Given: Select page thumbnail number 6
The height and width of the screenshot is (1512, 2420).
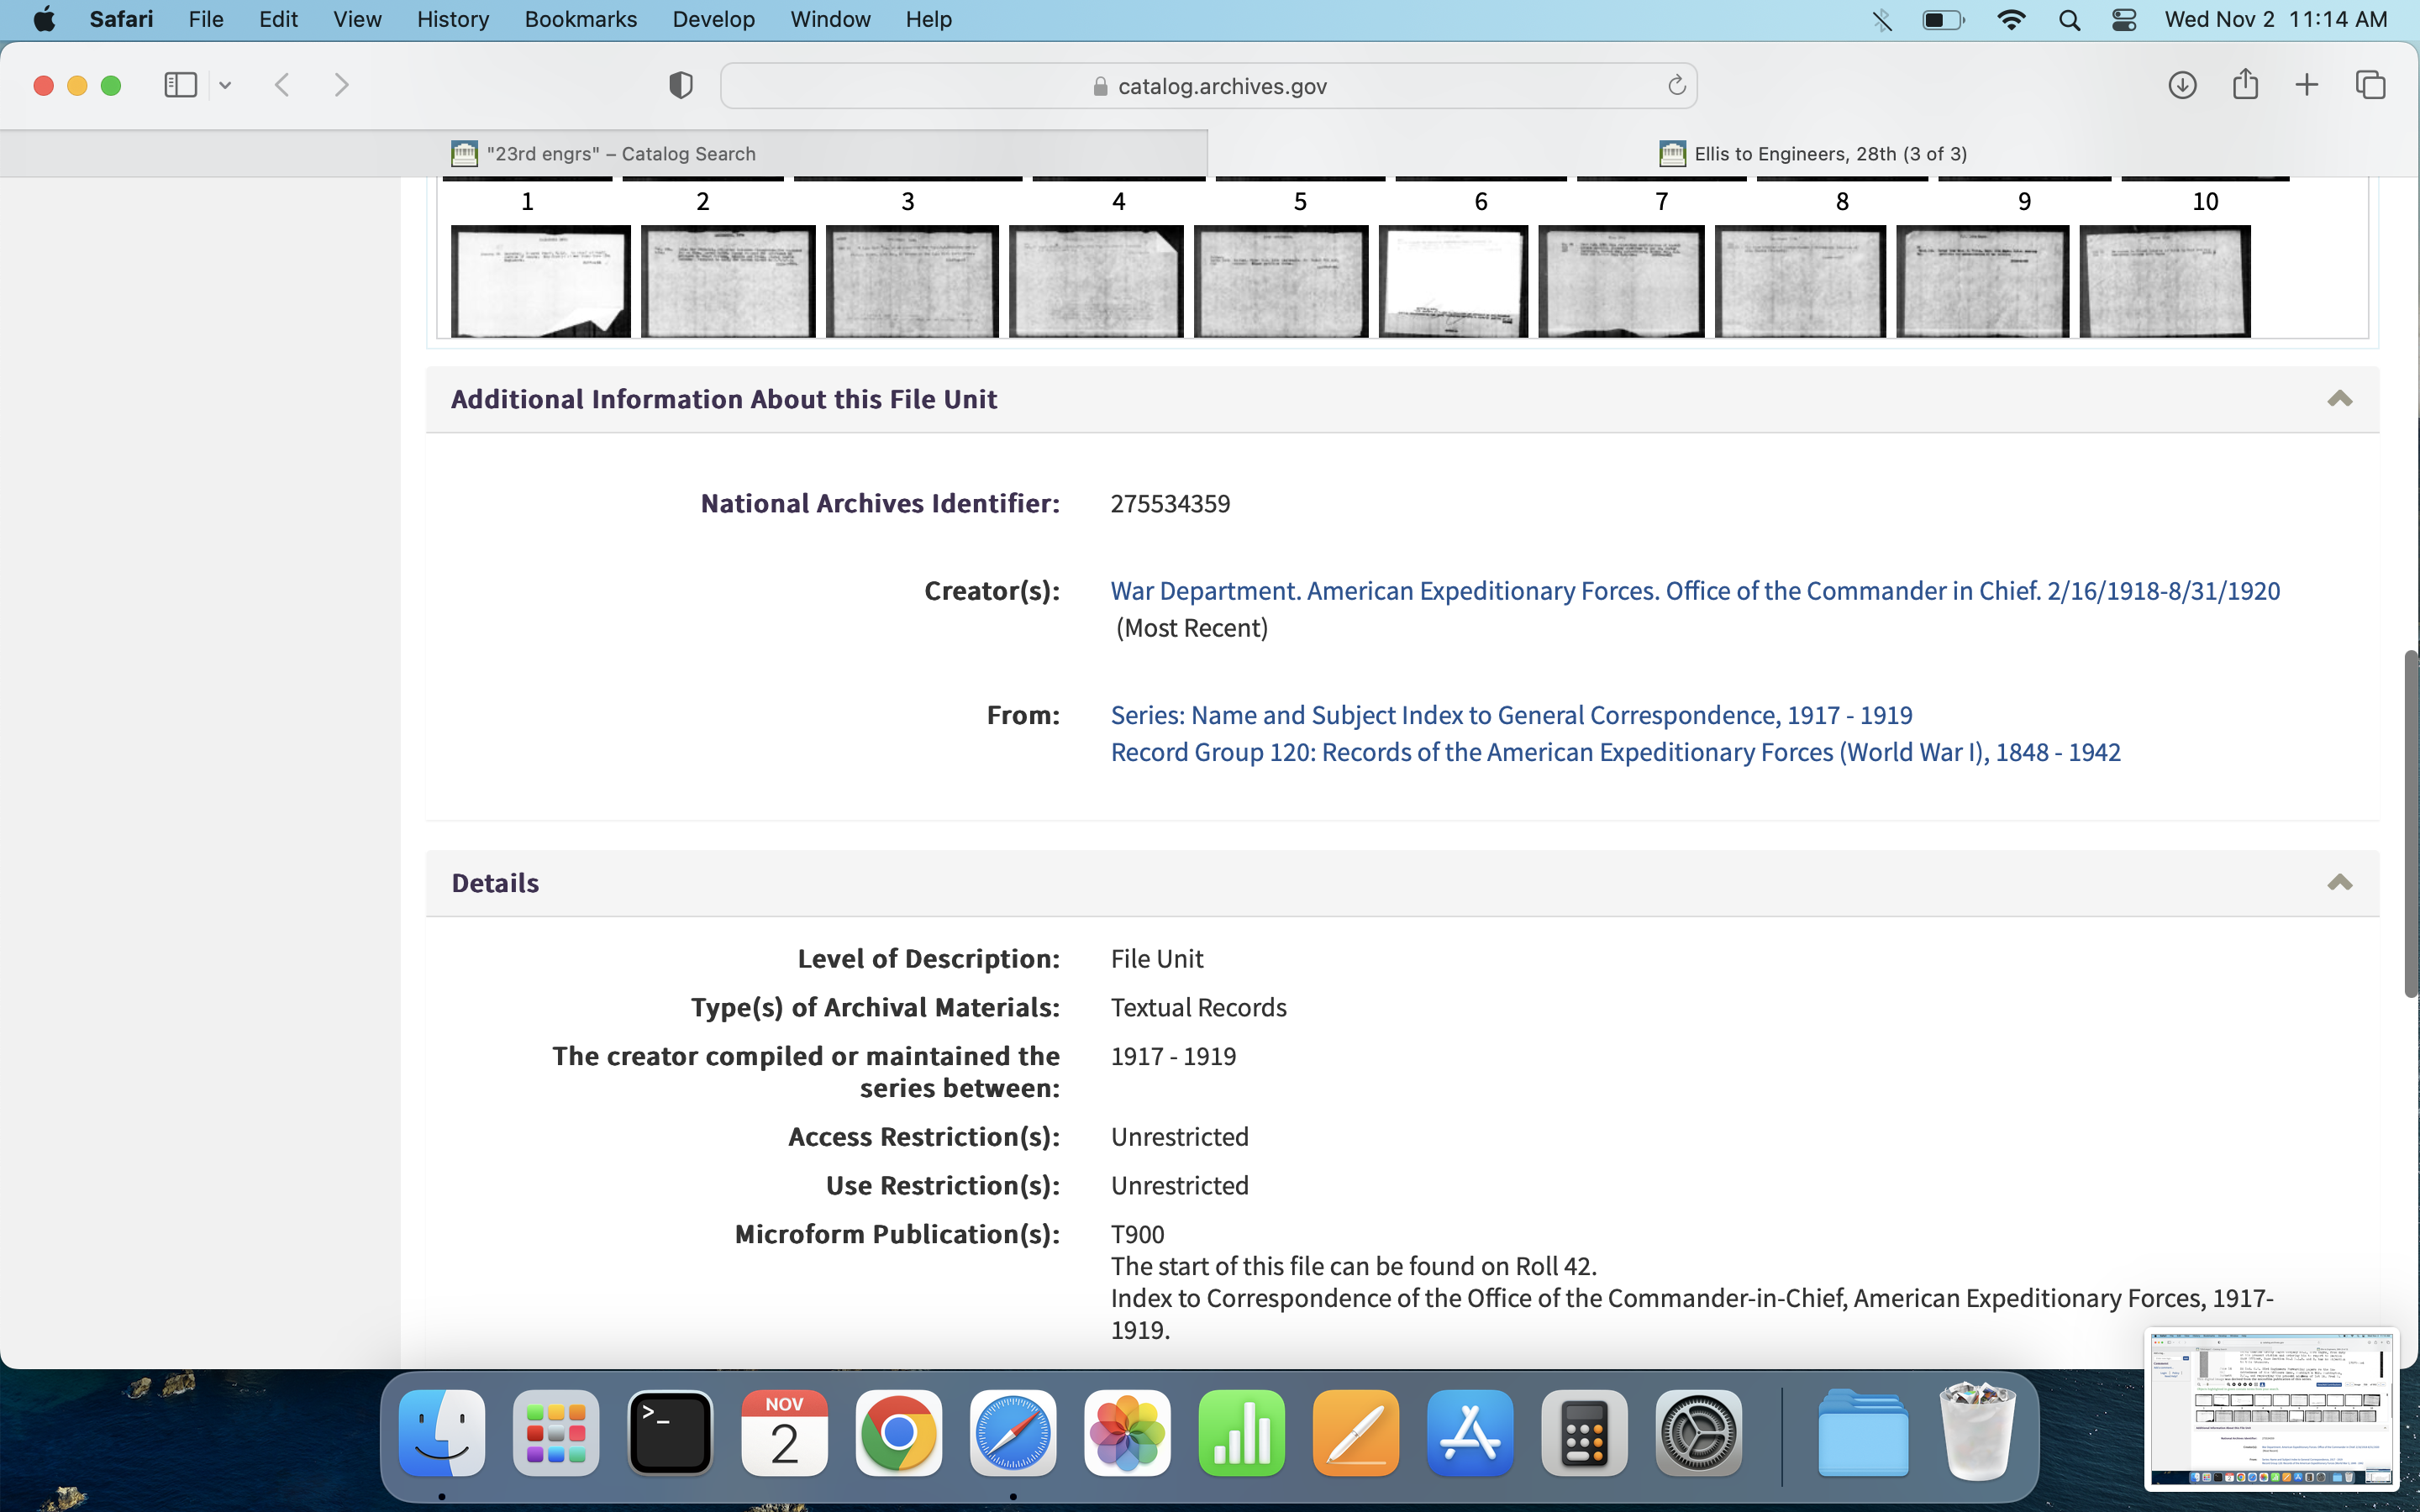Looking at the screenshot, I should click(1453, 281).
